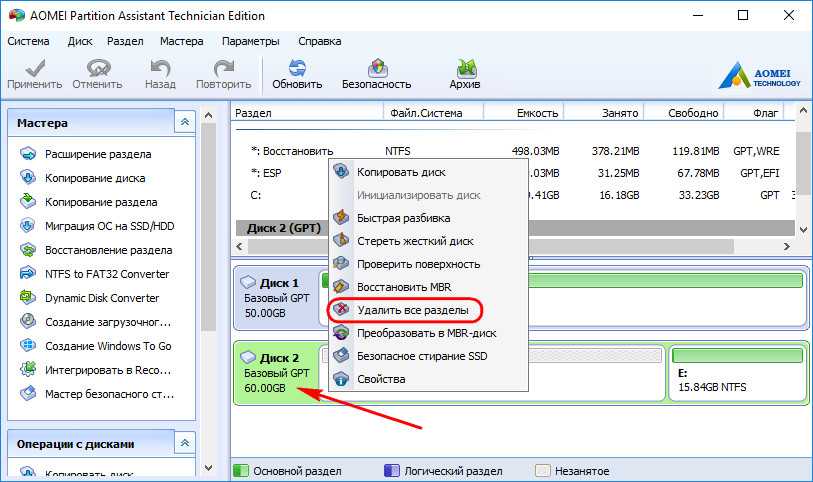
Task: Open NTFS to FAT32 Converter
Action: pyautogui.click(x=107, y=274)
